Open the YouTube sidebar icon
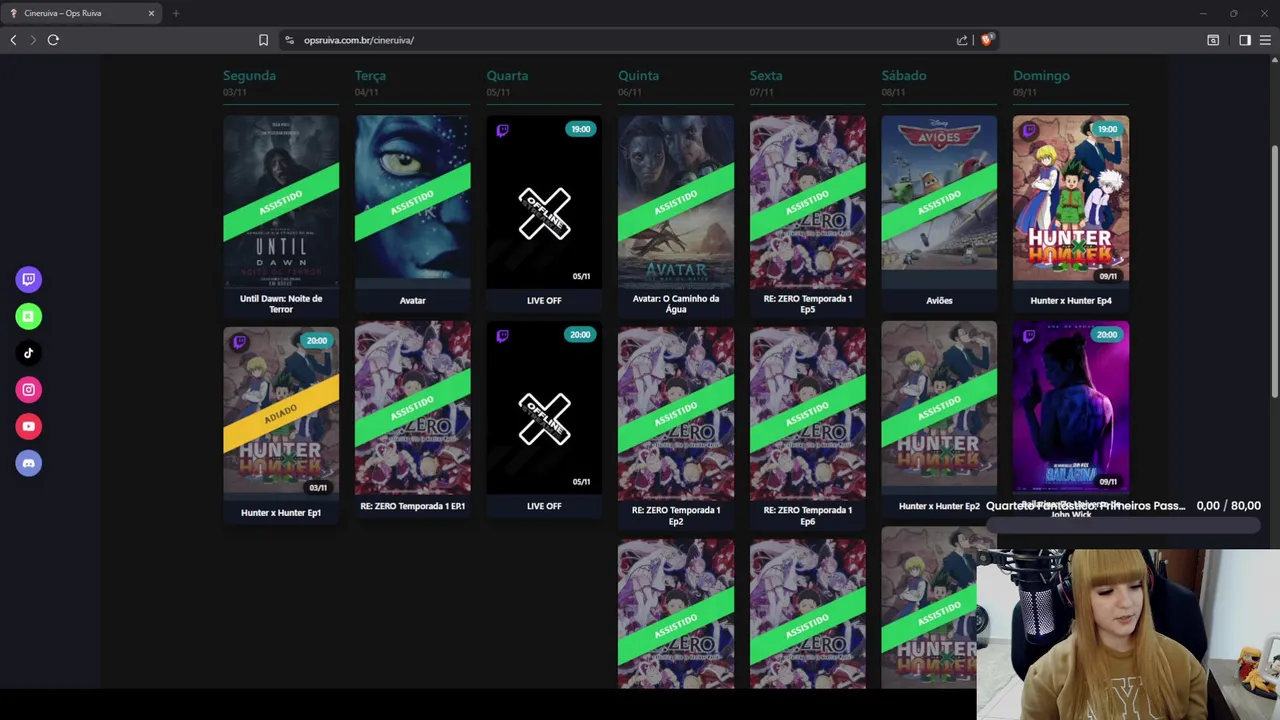This screenshot has height=720, width=1280. click(28, 426)
